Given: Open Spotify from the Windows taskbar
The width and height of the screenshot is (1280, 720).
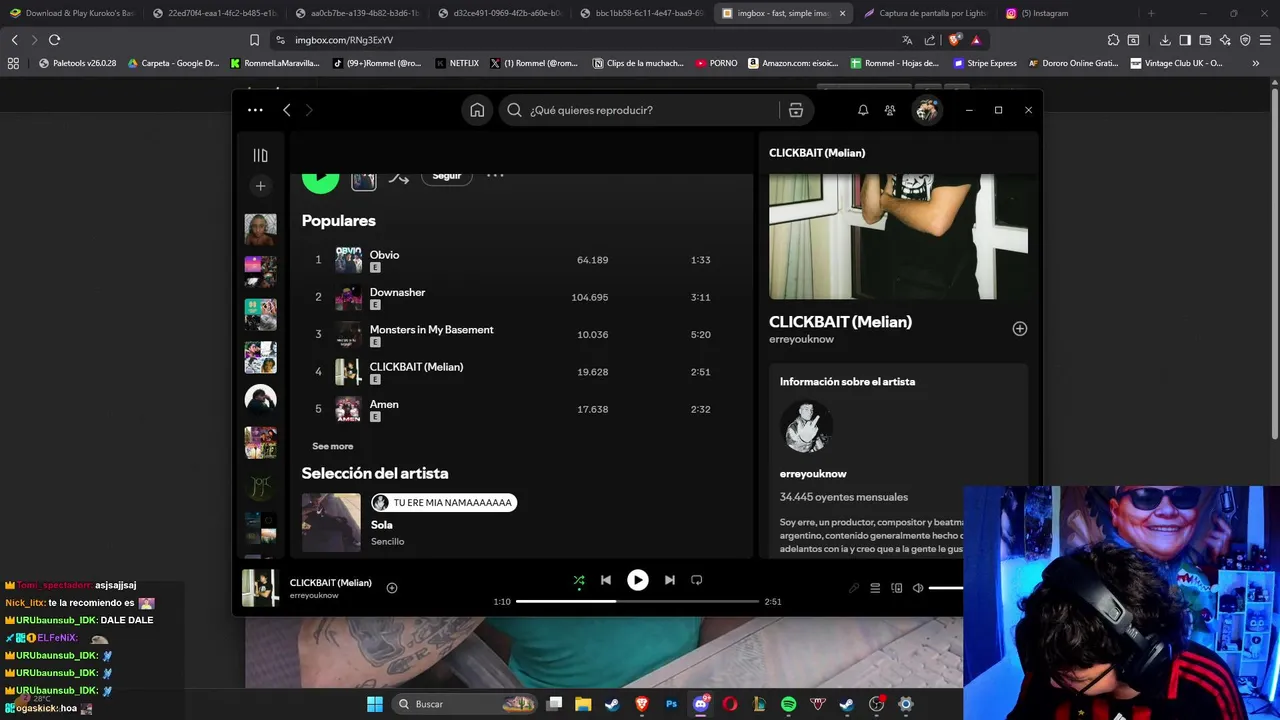Looking at the screenshot, I should tap(788, 704).
